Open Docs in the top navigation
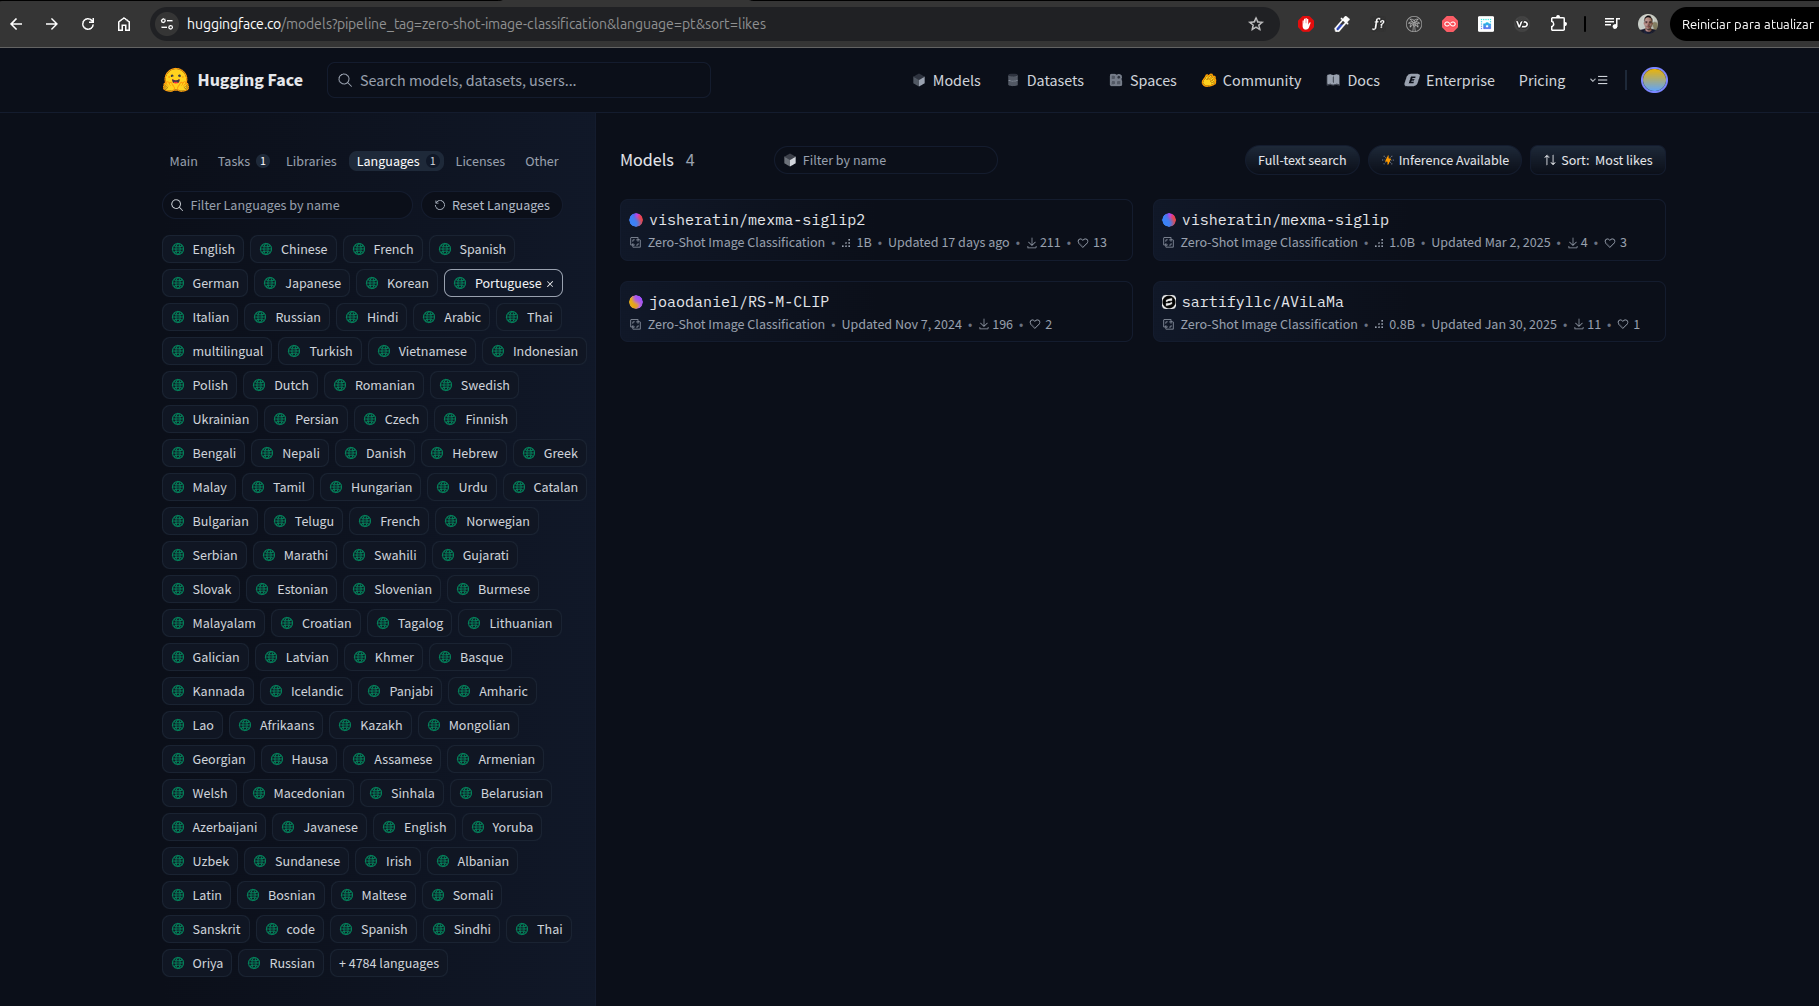This screenshot has width=1819, height=1006. tap(1353, 81)
